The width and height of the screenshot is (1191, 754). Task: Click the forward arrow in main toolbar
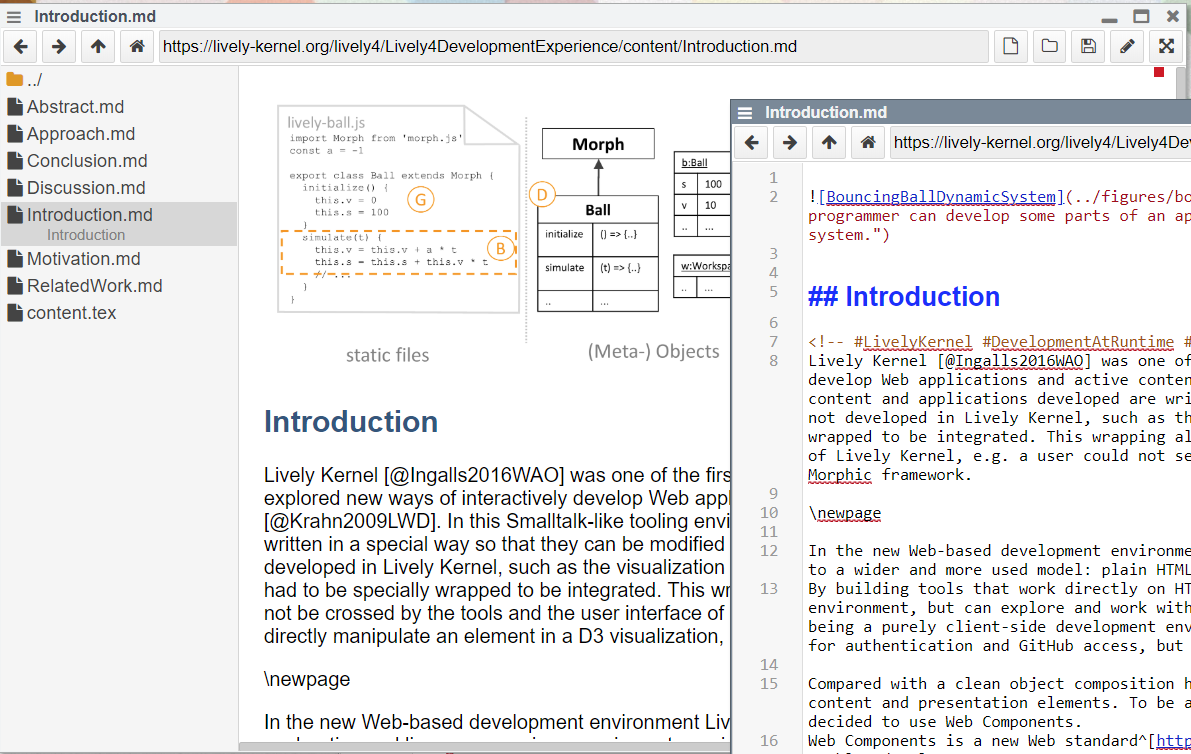click(x=59, y=46)
